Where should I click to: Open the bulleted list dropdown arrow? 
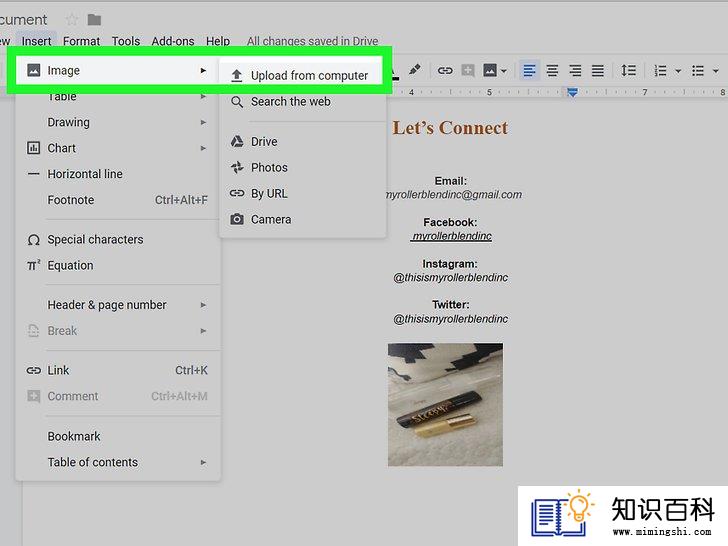point(715,71)
